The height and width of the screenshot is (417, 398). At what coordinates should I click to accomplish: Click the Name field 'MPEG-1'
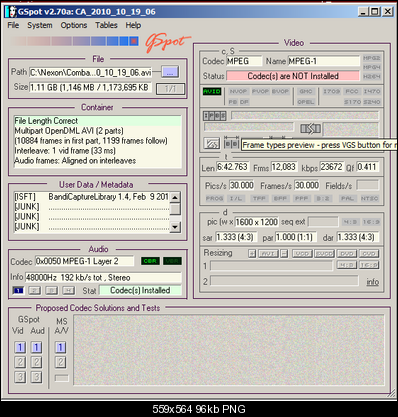point(324,61)
